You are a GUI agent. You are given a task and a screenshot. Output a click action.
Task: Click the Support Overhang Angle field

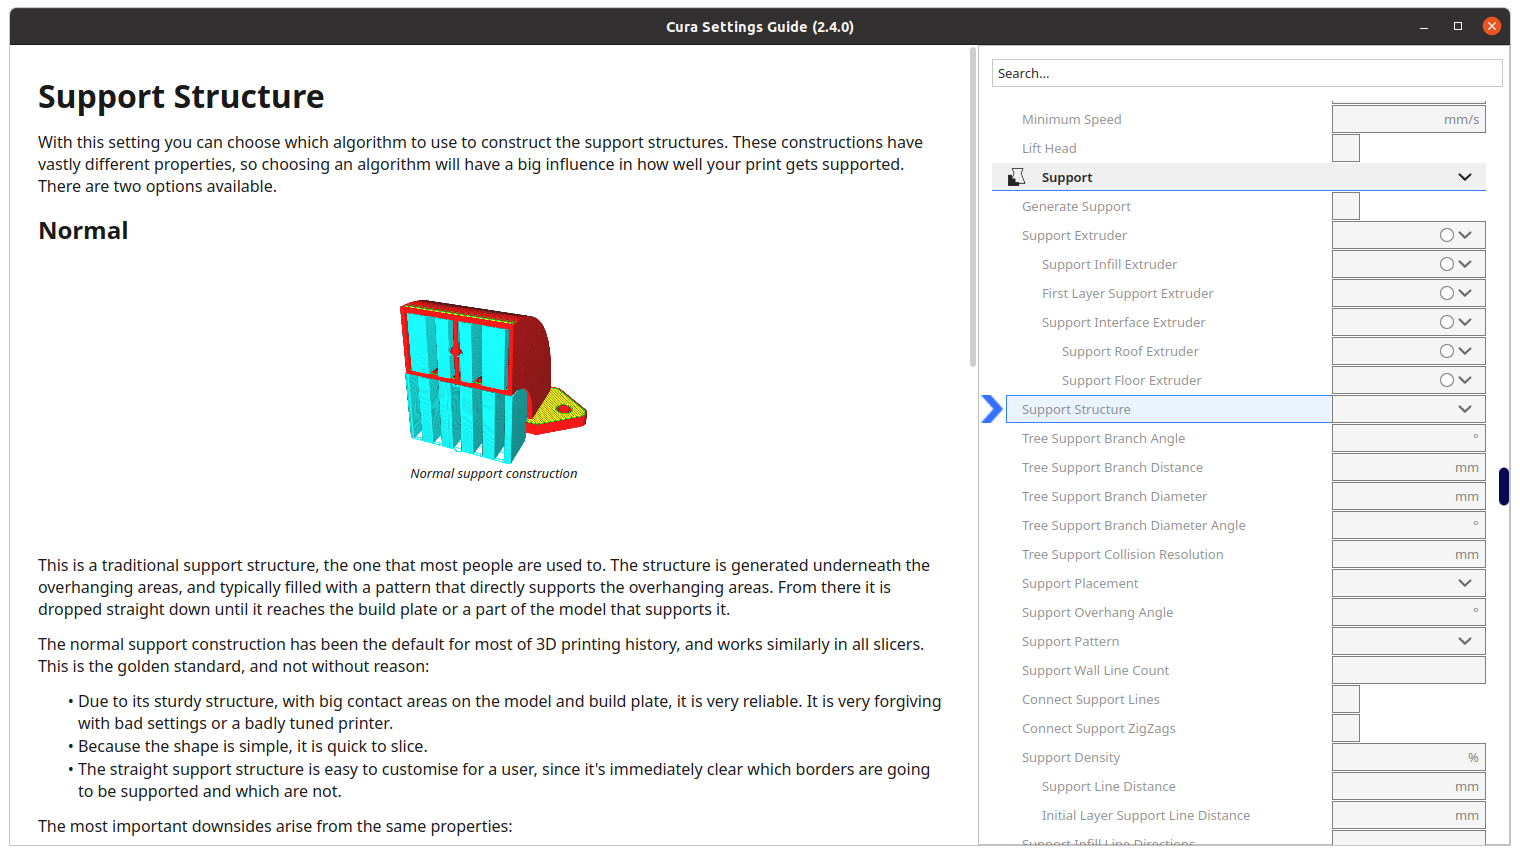1408,612
